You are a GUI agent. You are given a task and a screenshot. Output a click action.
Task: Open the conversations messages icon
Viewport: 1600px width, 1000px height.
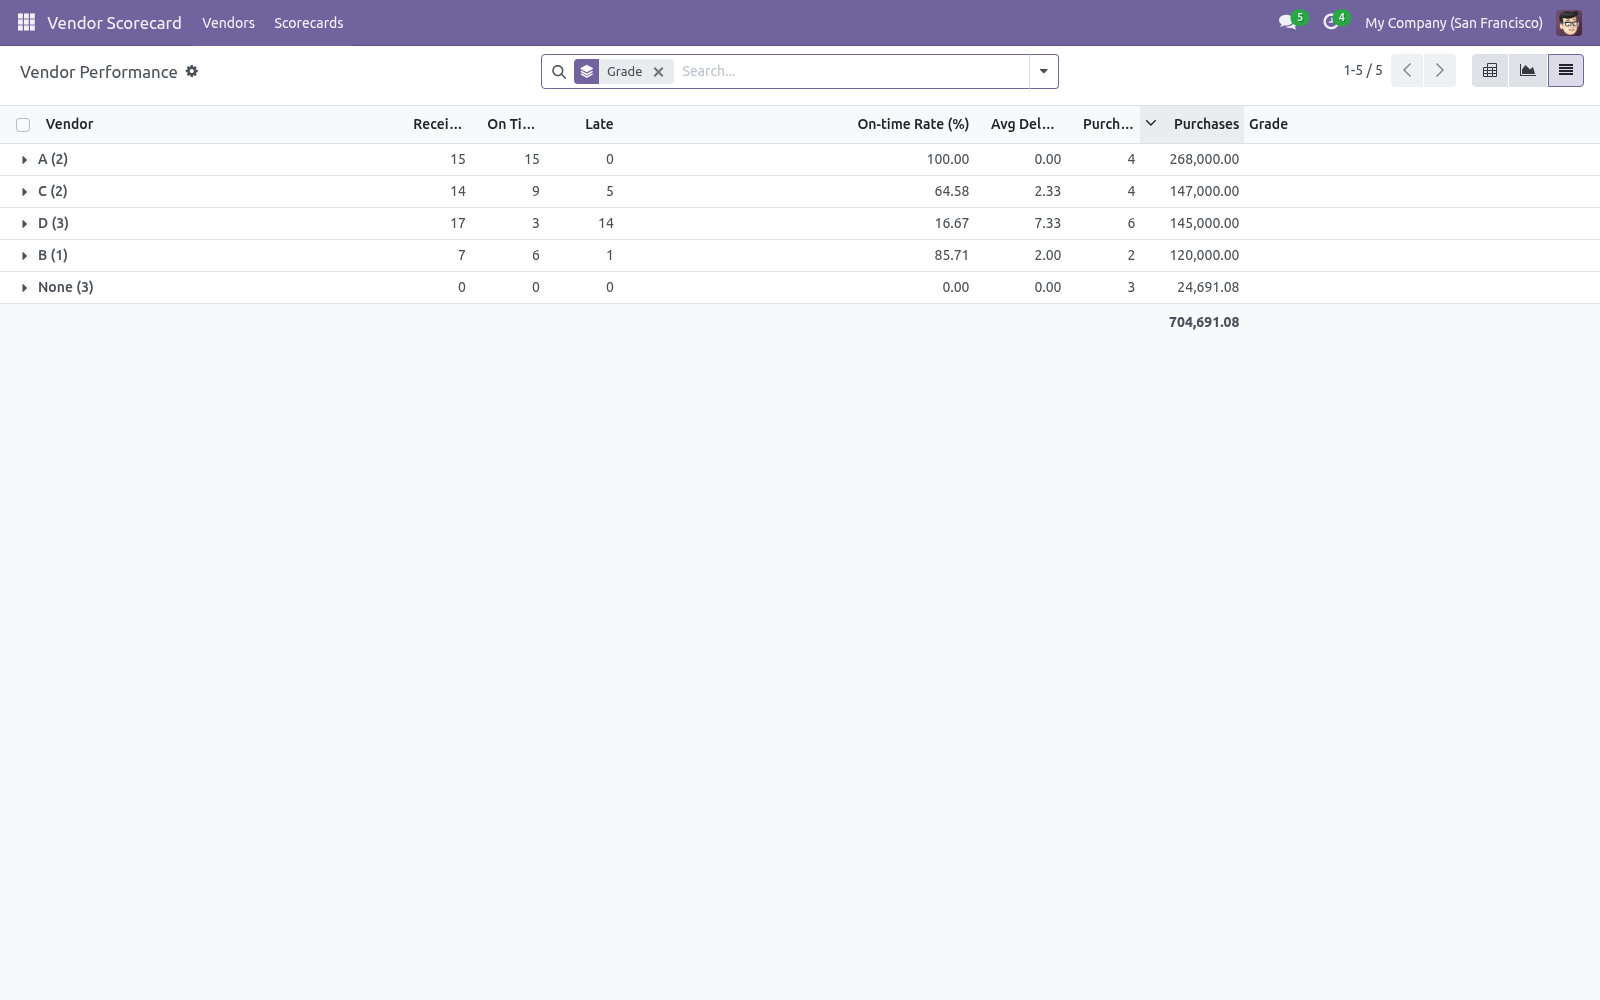click(x=1288, y=22)
